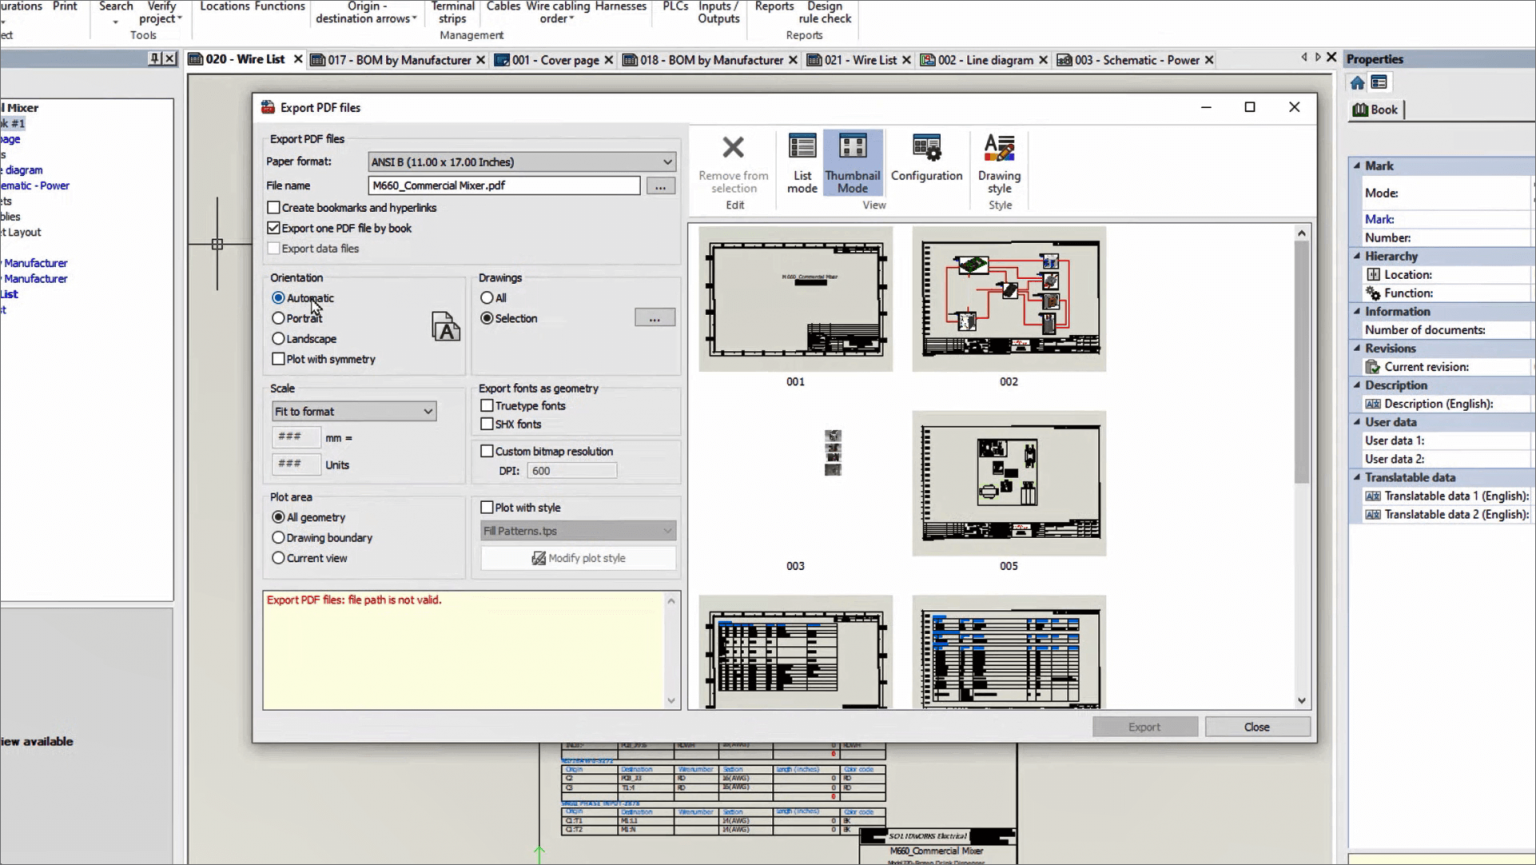This screenshot has height=865, width=1536.
Task: Select Portrait orientation
Action: point(278,318)
